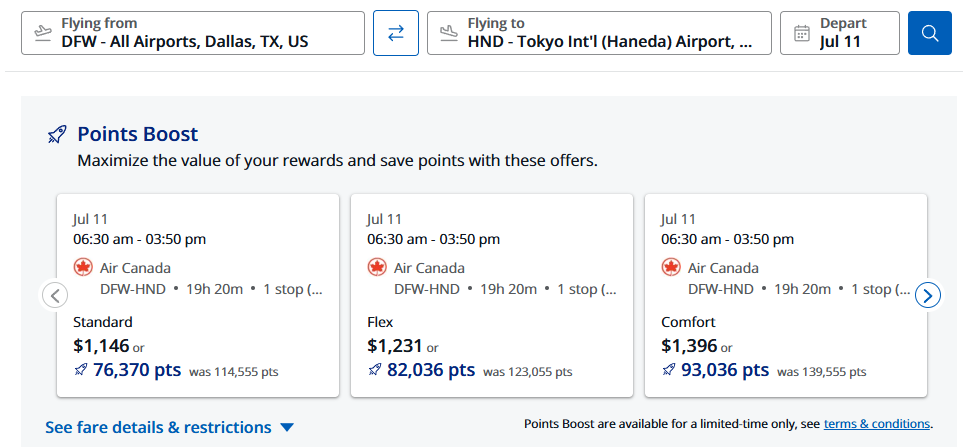Open the Depart Jul 11 date picker
Screen dimensions: 963x447
[x=840, y=33]
